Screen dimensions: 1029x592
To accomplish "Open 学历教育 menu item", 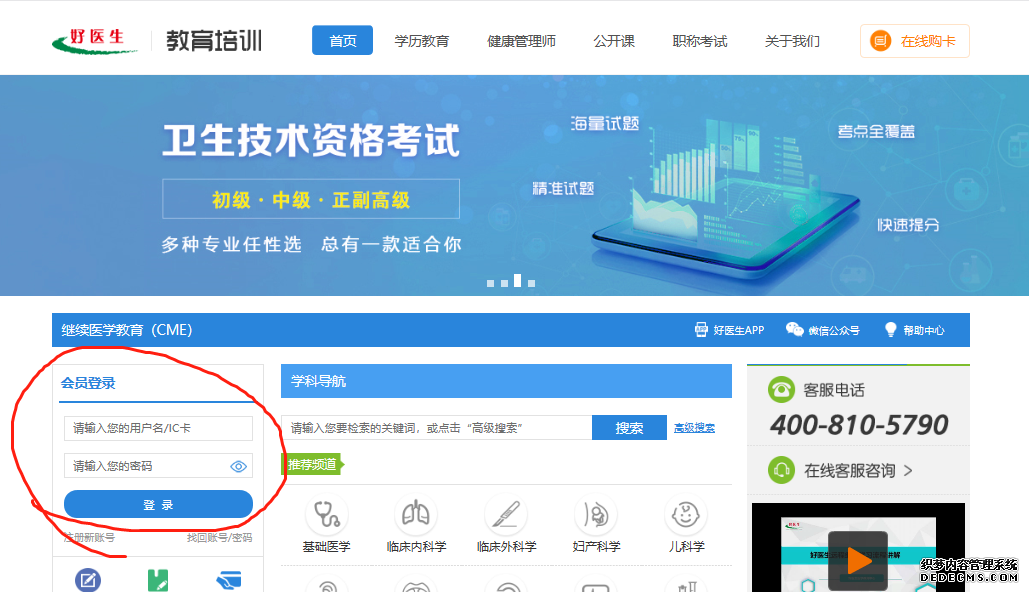I will point(422,41).
